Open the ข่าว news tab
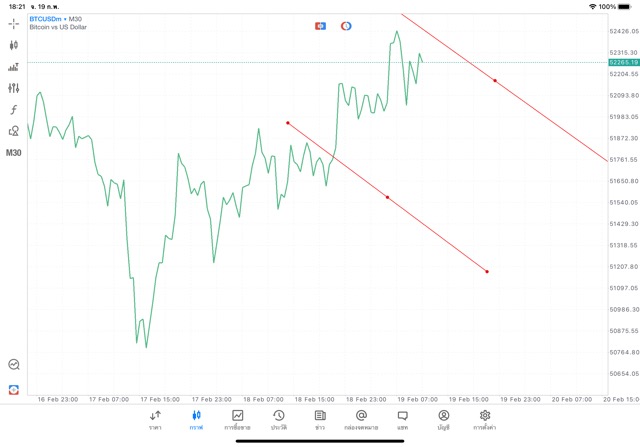Image resolution: width=640 pixels, height=447 pixels. point(320,420)
